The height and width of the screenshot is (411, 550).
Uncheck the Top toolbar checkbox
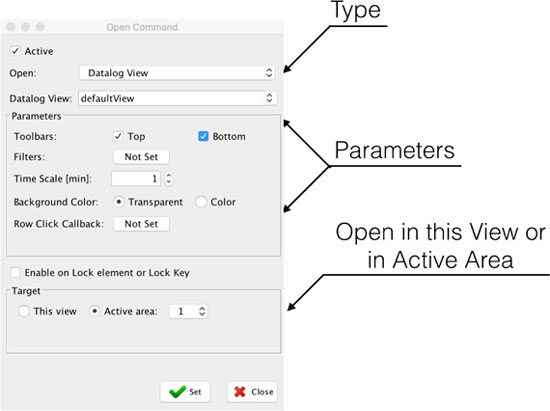[x=118, y=136]
